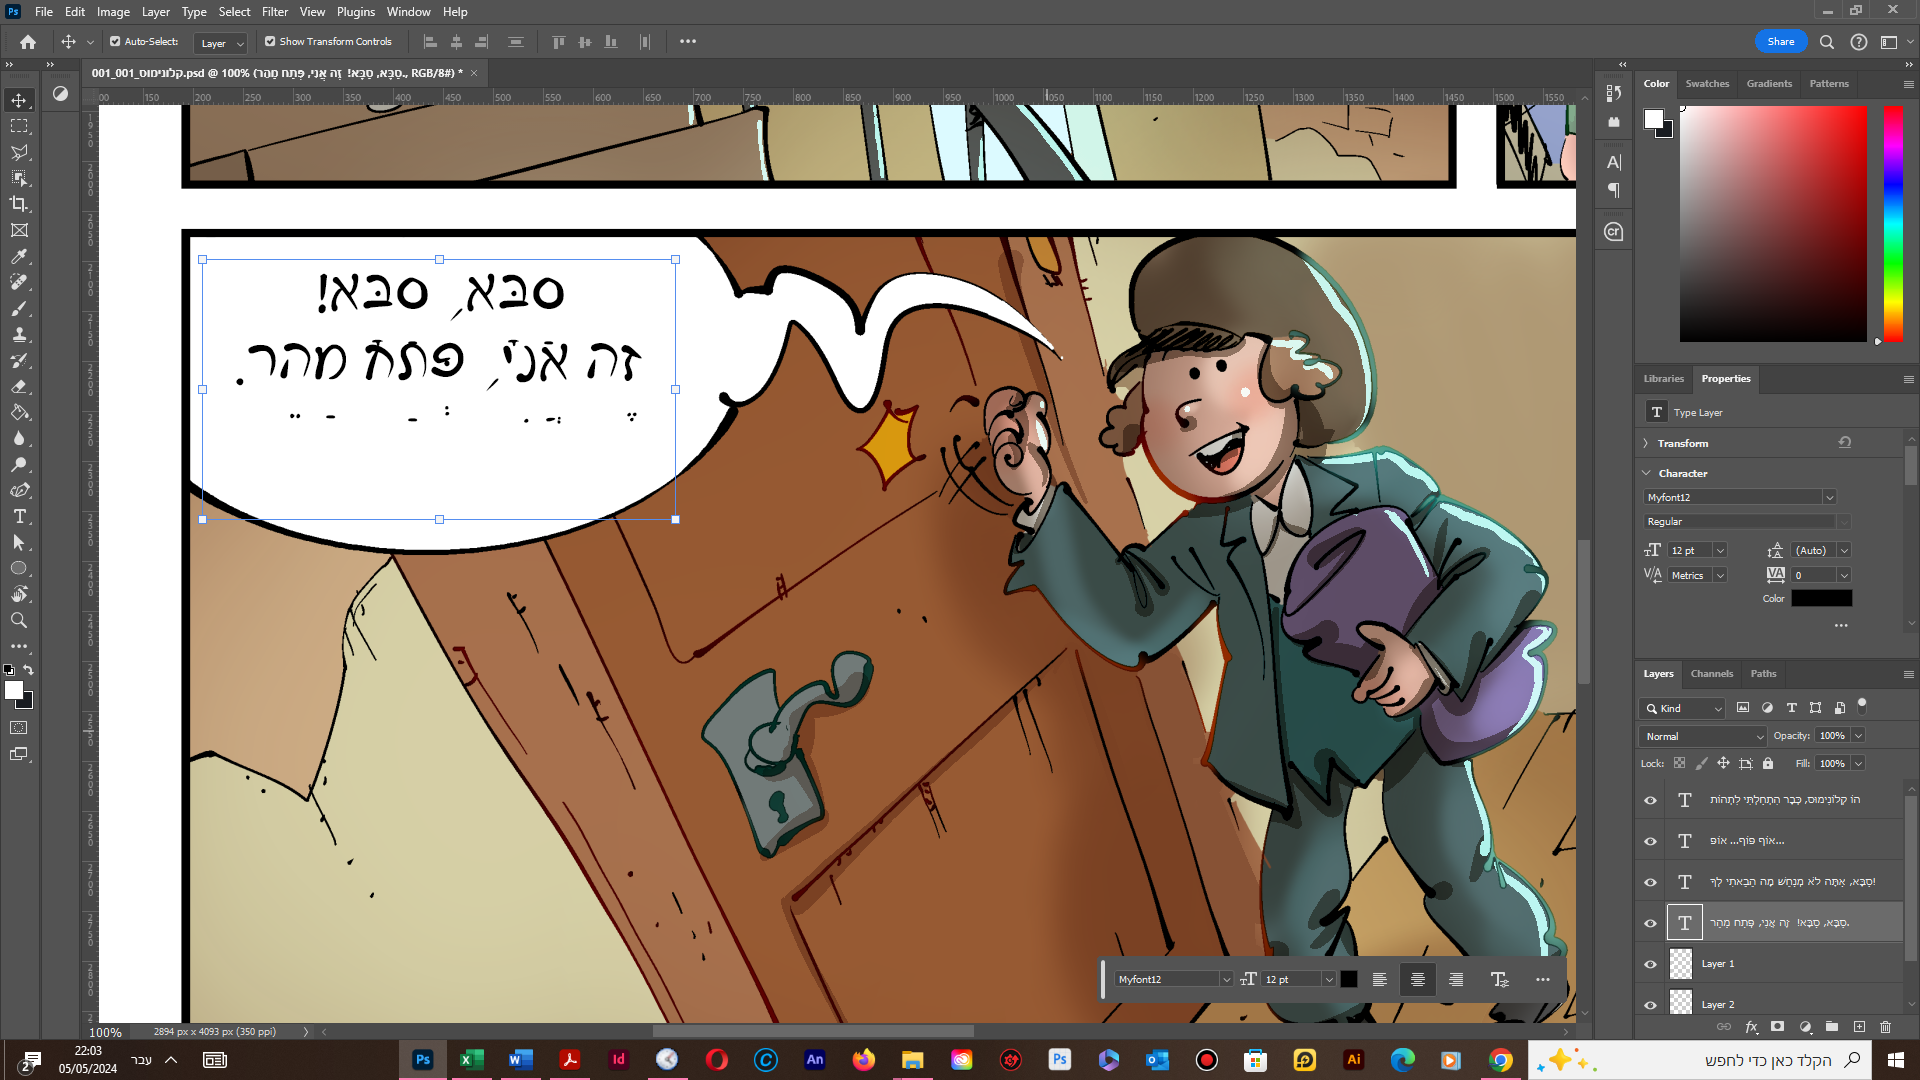1920x1080 pixels.
Task: Click the Share button
Action: point(1780,42)
